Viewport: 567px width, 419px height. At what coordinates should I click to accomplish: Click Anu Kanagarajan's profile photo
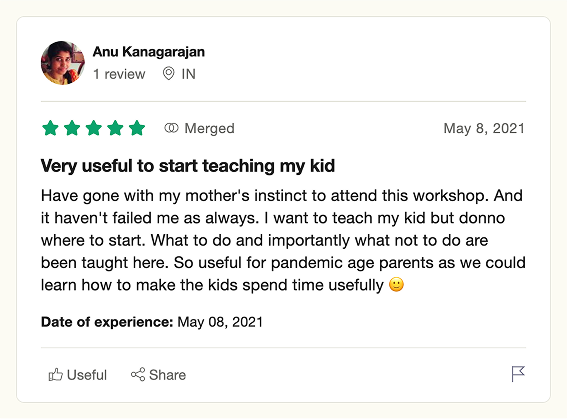click(x=63, y=63)
